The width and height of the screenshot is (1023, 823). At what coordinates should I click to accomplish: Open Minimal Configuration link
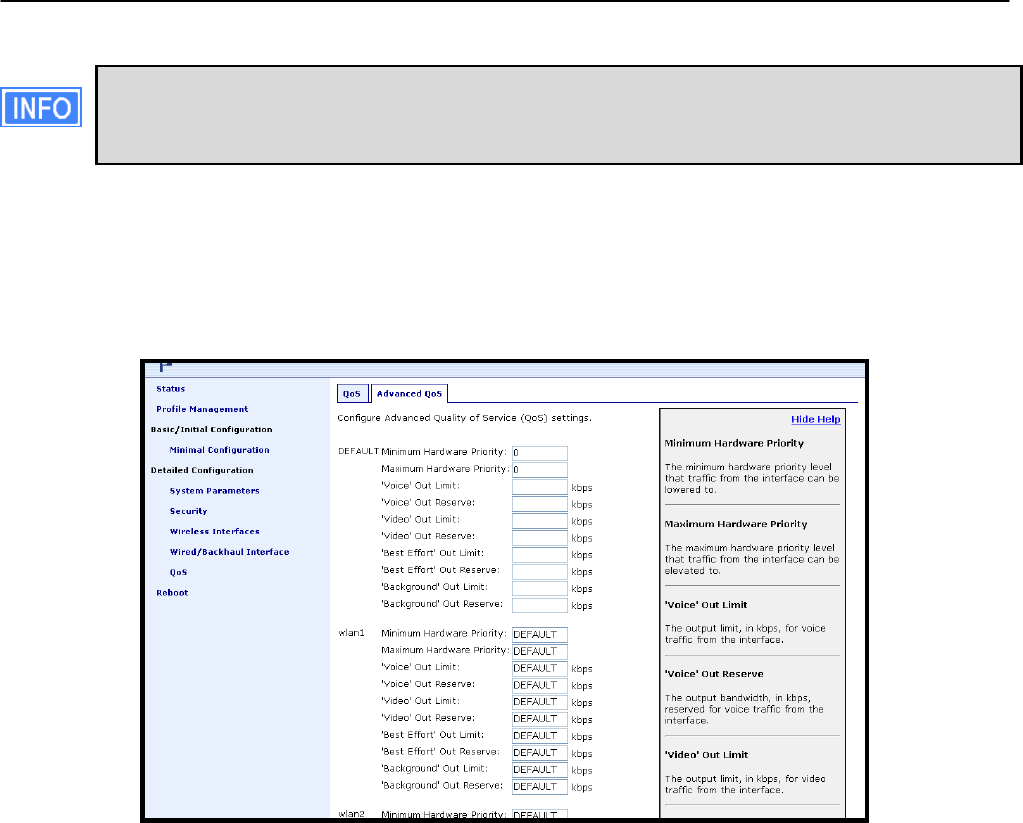[219, 450]
